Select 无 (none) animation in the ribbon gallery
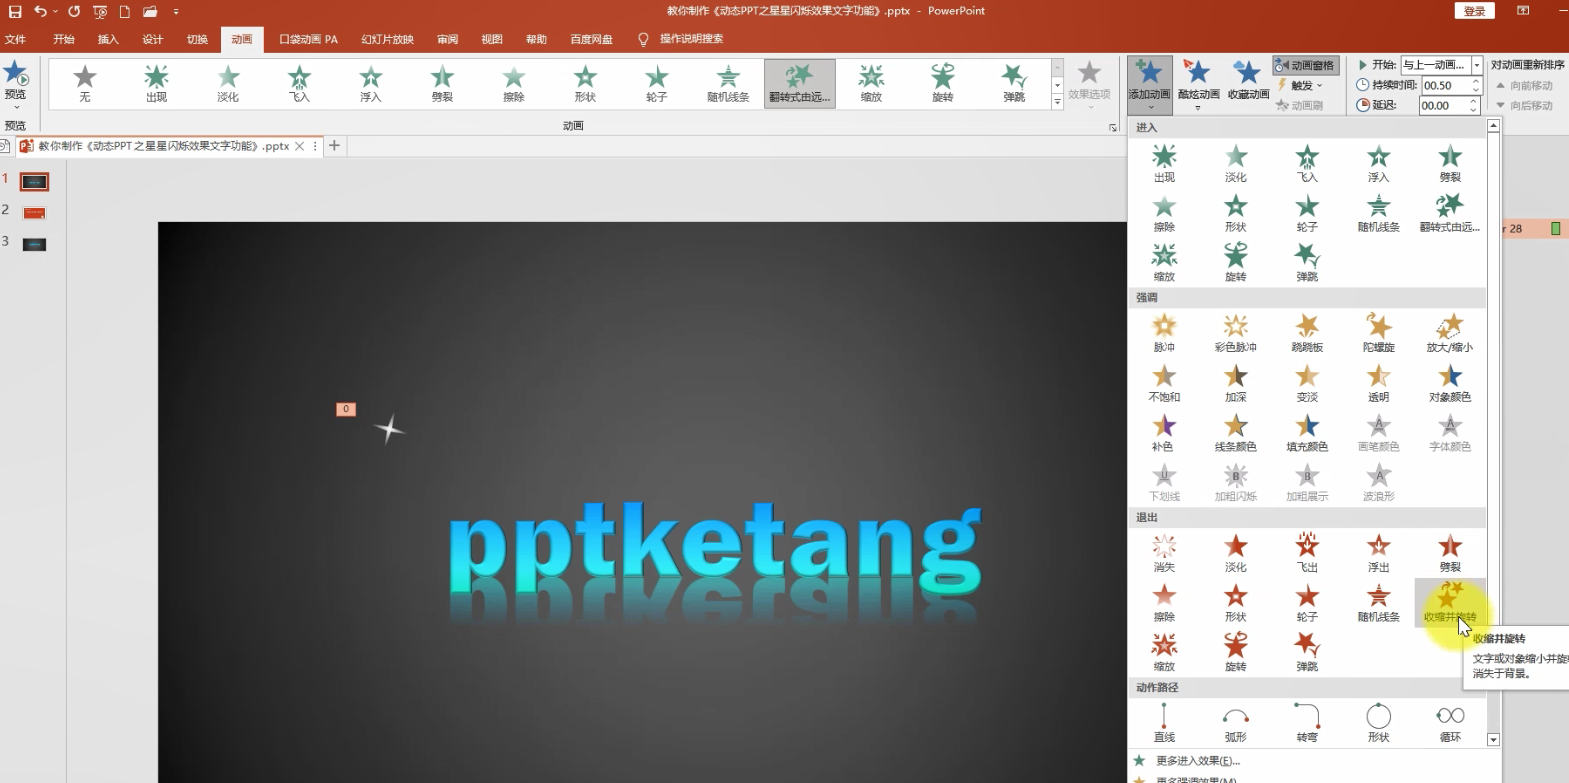 click(85, 83)
